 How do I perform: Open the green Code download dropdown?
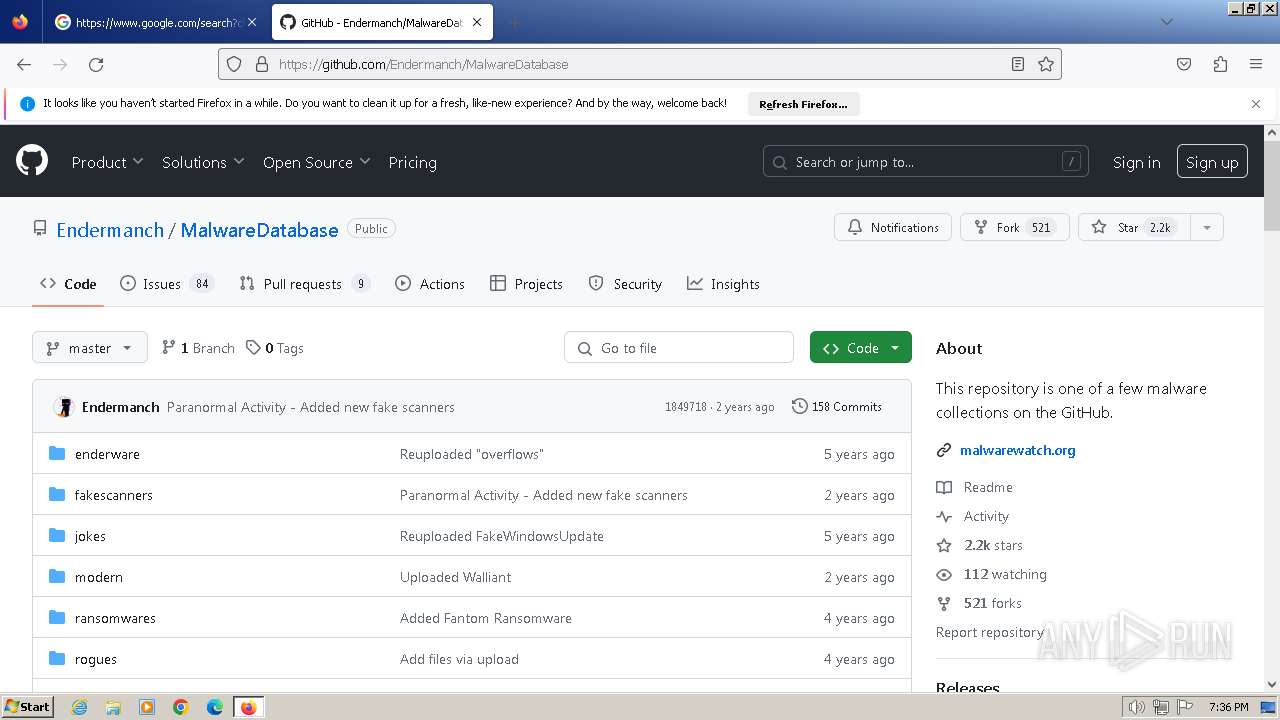861,348
